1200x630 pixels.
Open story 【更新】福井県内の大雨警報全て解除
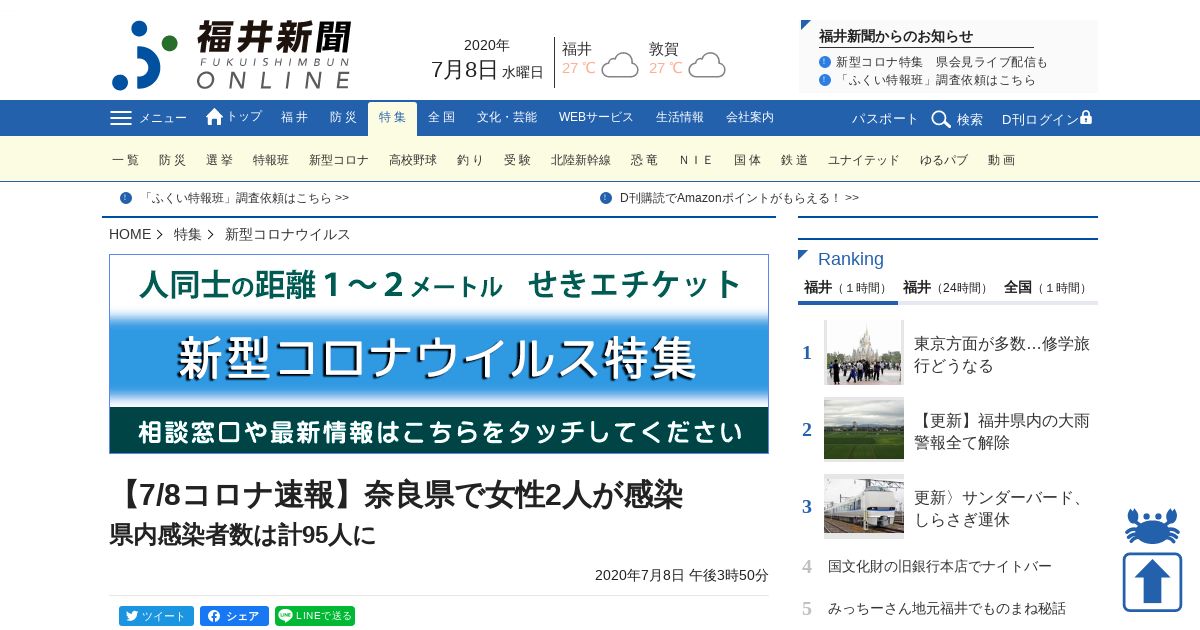[1002, 431]
